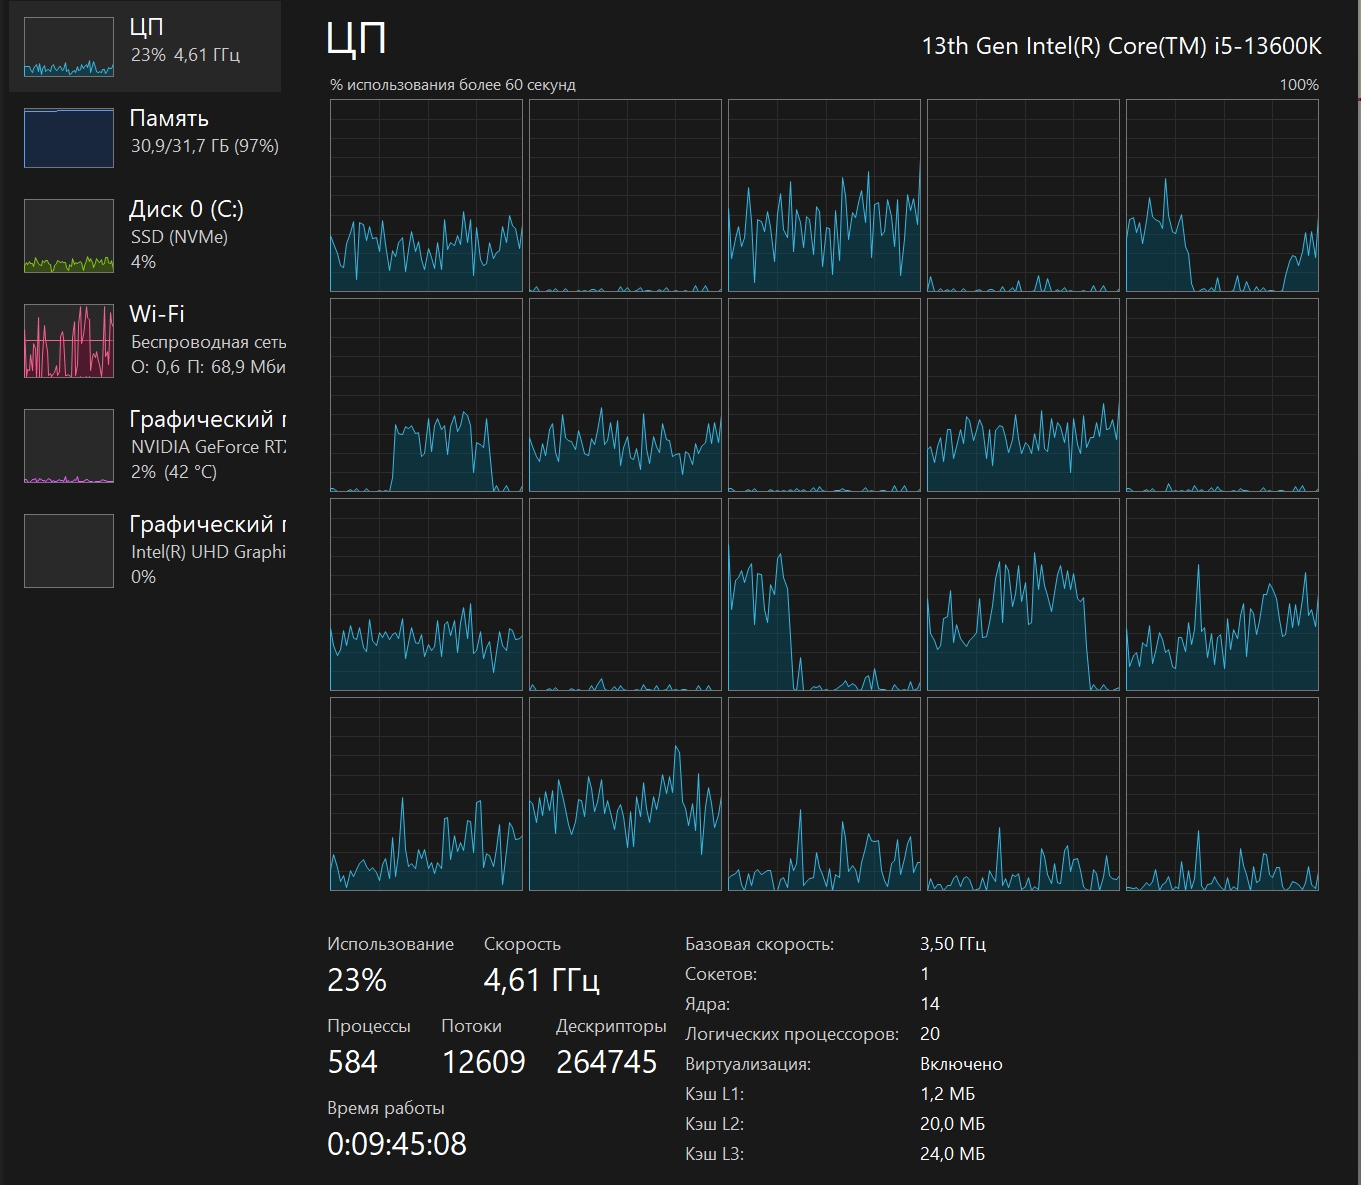Open the Память usage thumbnail
Screen dimensions: 1361x1185
point(69,138)
